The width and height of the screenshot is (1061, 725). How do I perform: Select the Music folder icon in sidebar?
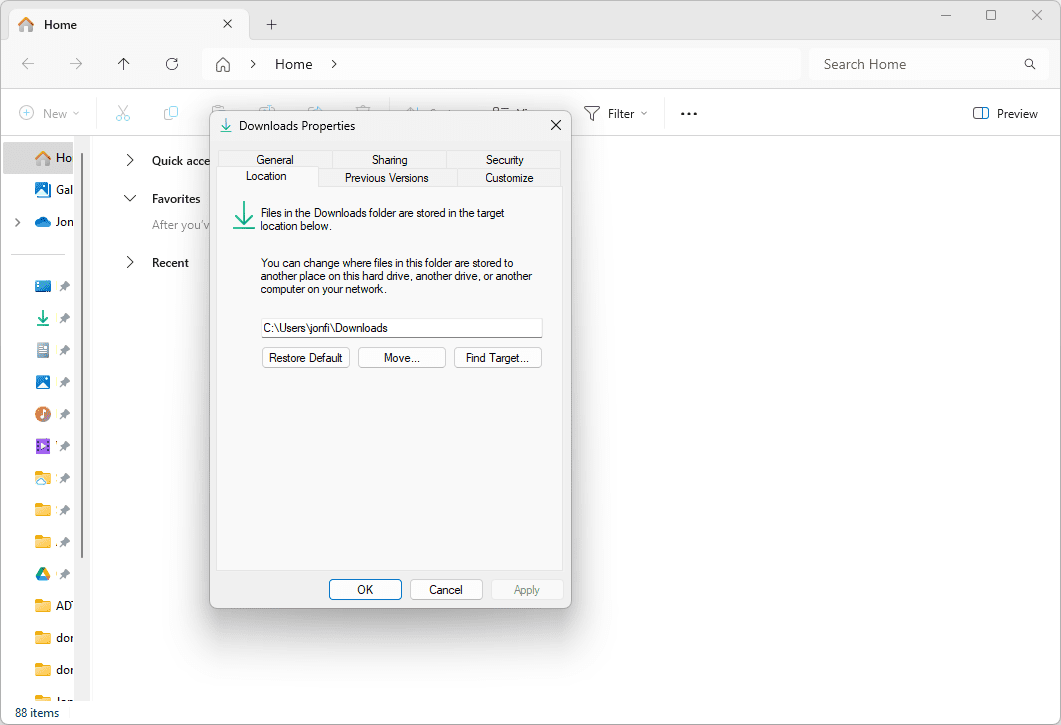(43, 414)
